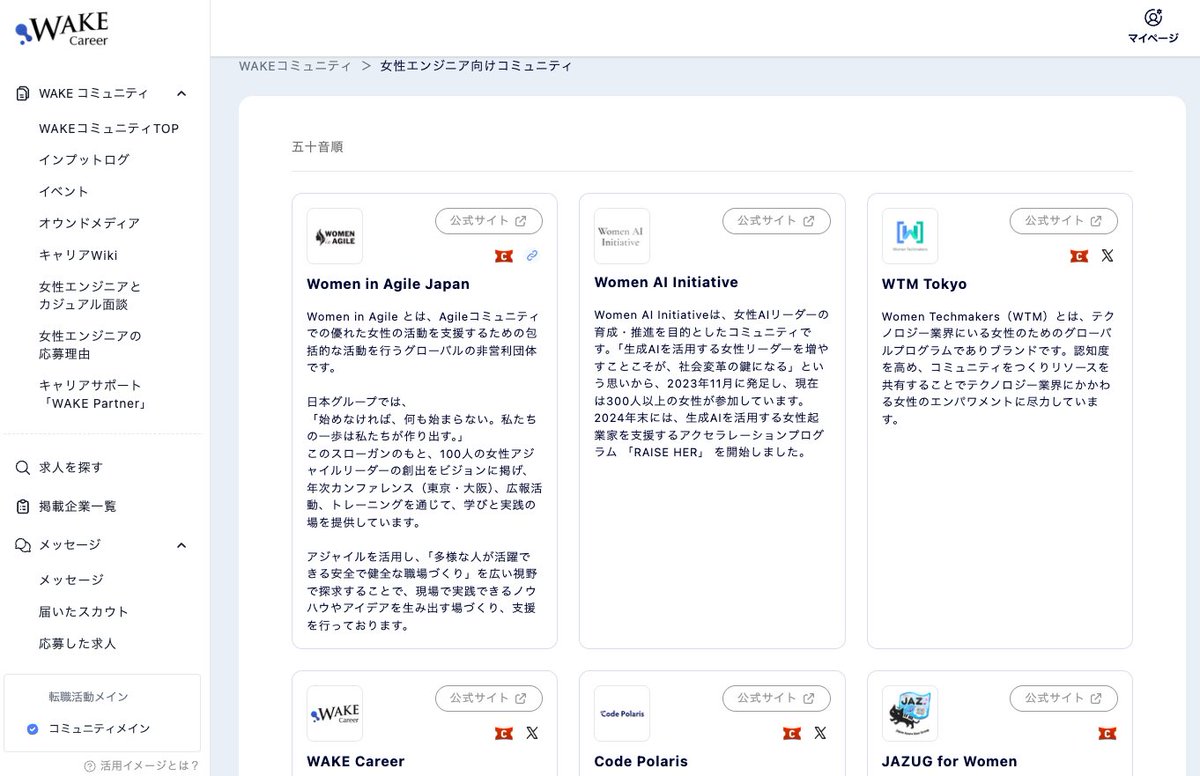Go to イベント page

tap(64, 192)
